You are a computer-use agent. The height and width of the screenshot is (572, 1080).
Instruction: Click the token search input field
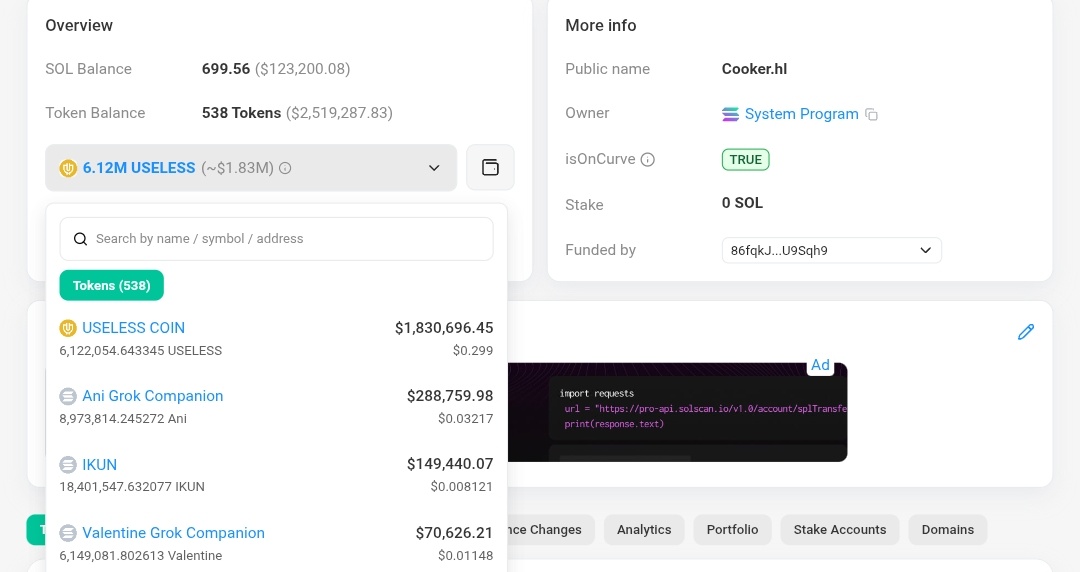coord(276,239)
